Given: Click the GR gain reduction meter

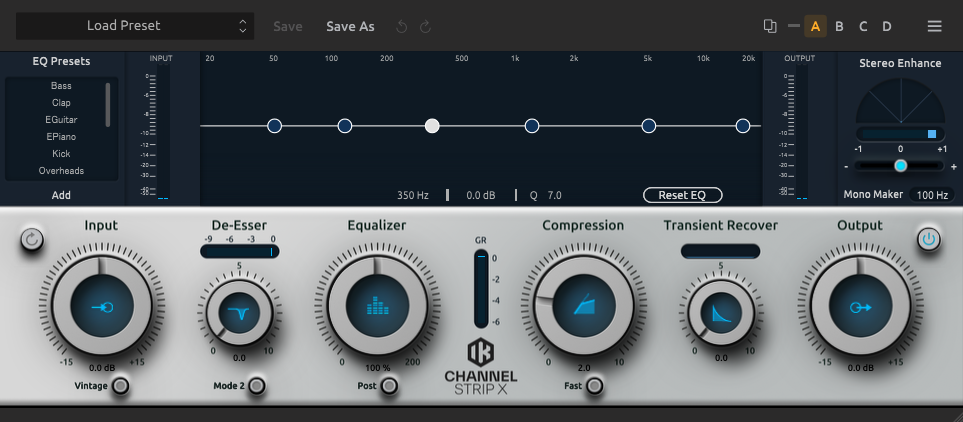Looking at the screenshot, I should 482,289.
